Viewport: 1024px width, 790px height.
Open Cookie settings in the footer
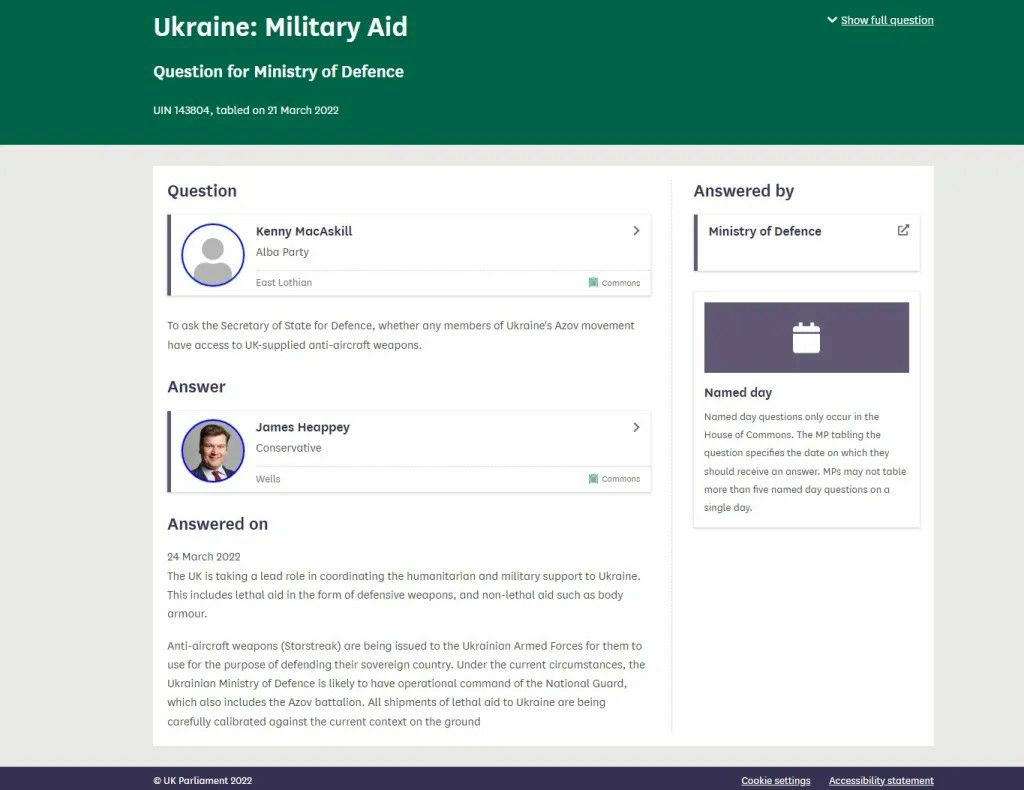776,780
